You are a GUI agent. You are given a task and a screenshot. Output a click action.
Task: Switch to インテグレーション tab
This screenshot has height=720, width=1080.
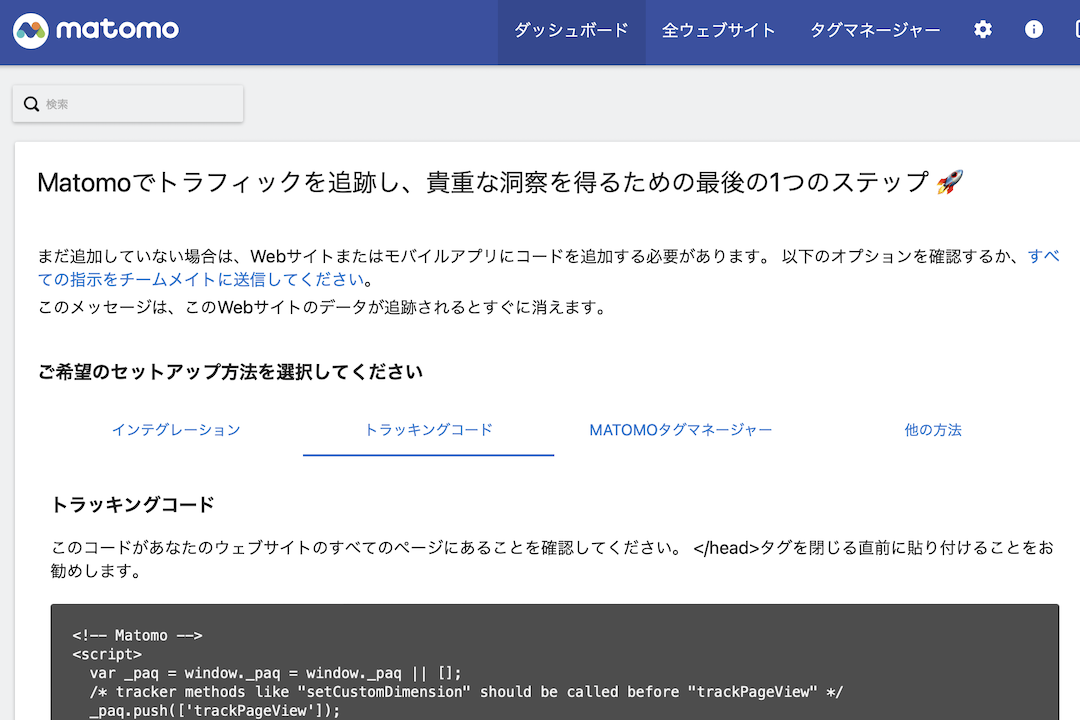pos(176,430)
